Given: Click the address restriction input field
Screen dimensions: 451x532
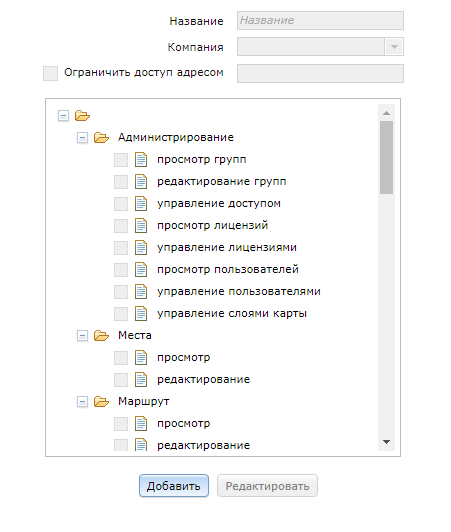Looking at the screenshot, I should tap(320, 73).
